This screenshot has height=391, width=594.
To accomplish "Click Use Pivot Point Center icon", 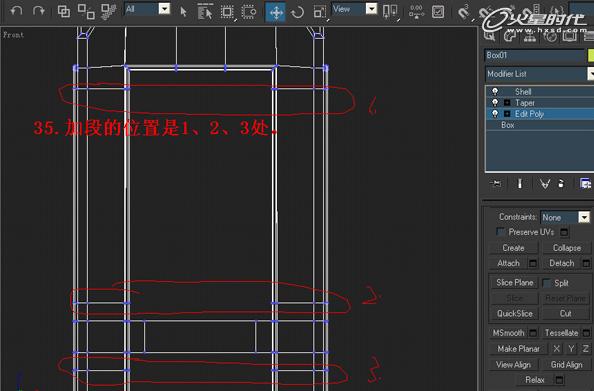I will 390,12.
